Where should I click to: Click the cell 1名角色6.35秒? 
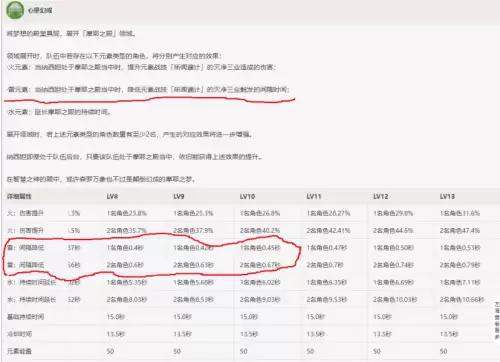tap(327, 283)
